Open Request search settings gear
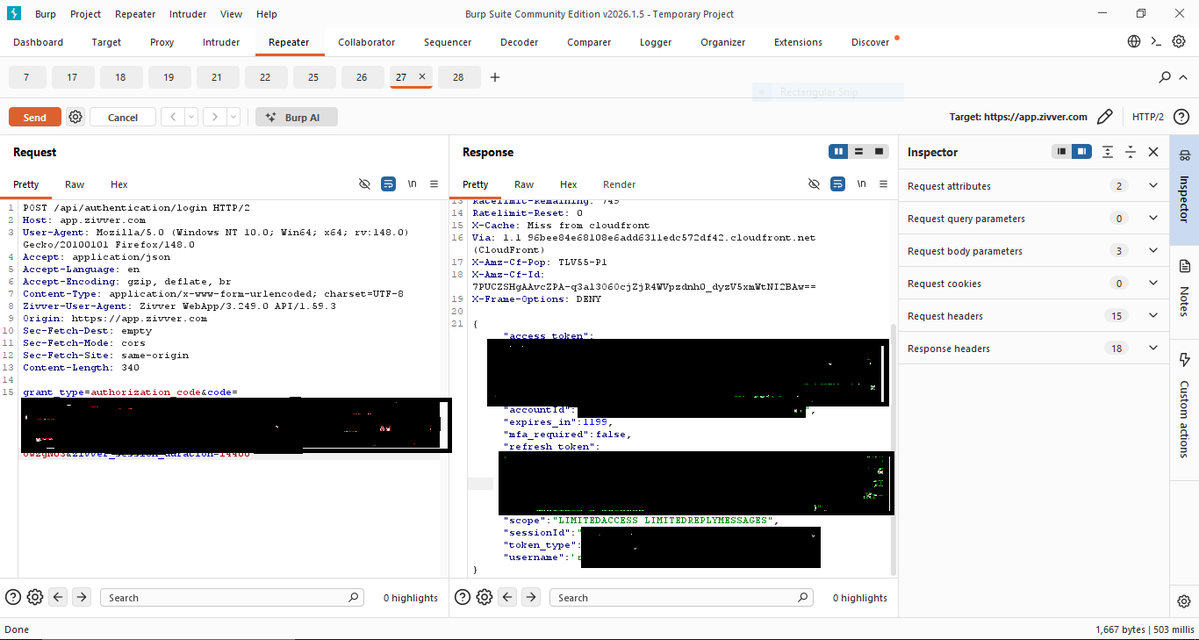The height and width of the screenshot is (640, 1199). [34, 597]
